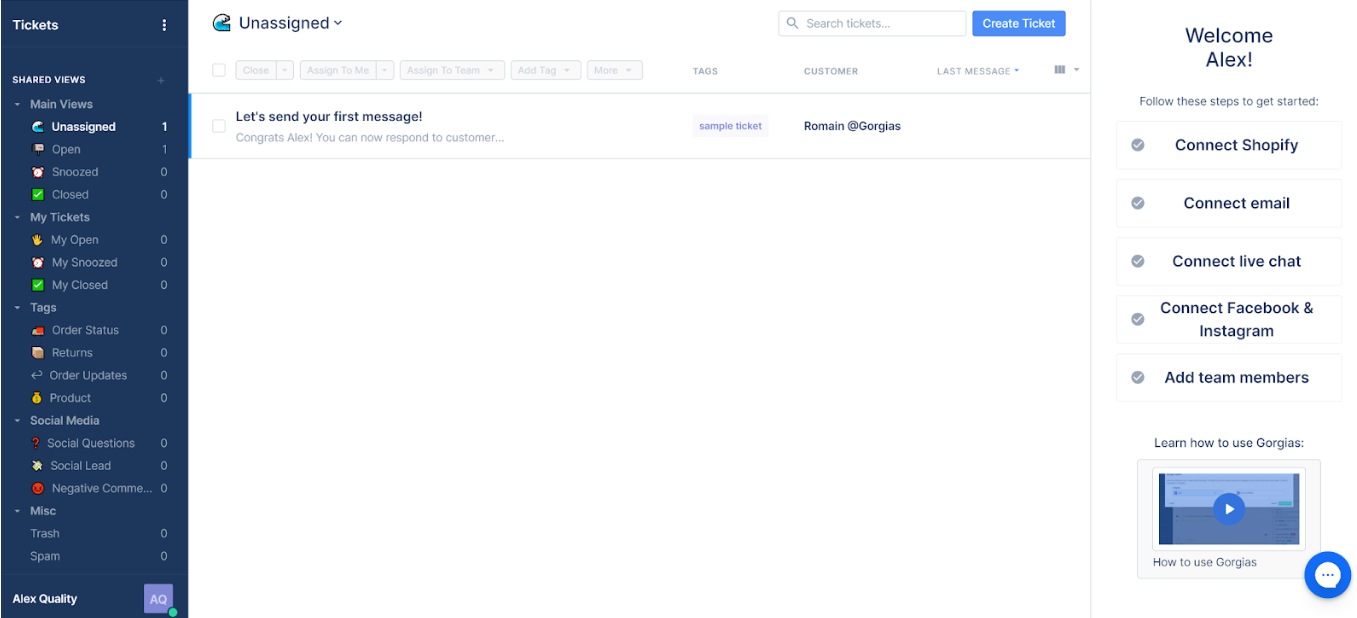Click the wave icon beside Unassigned title
1357x618 pixels.
[222, 23]
